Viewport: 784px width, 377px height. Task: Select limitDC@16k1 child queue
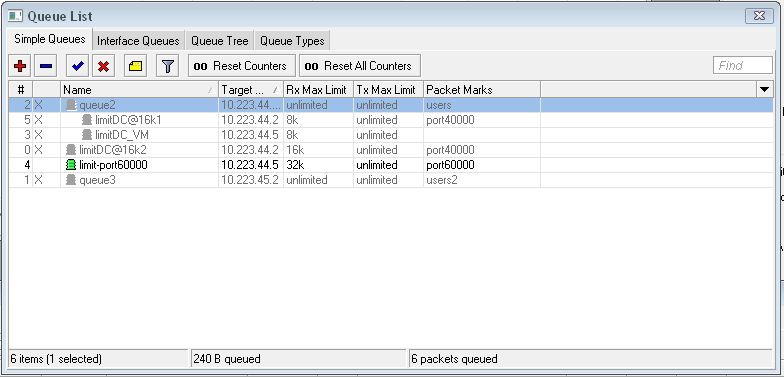tap(128, 120)
